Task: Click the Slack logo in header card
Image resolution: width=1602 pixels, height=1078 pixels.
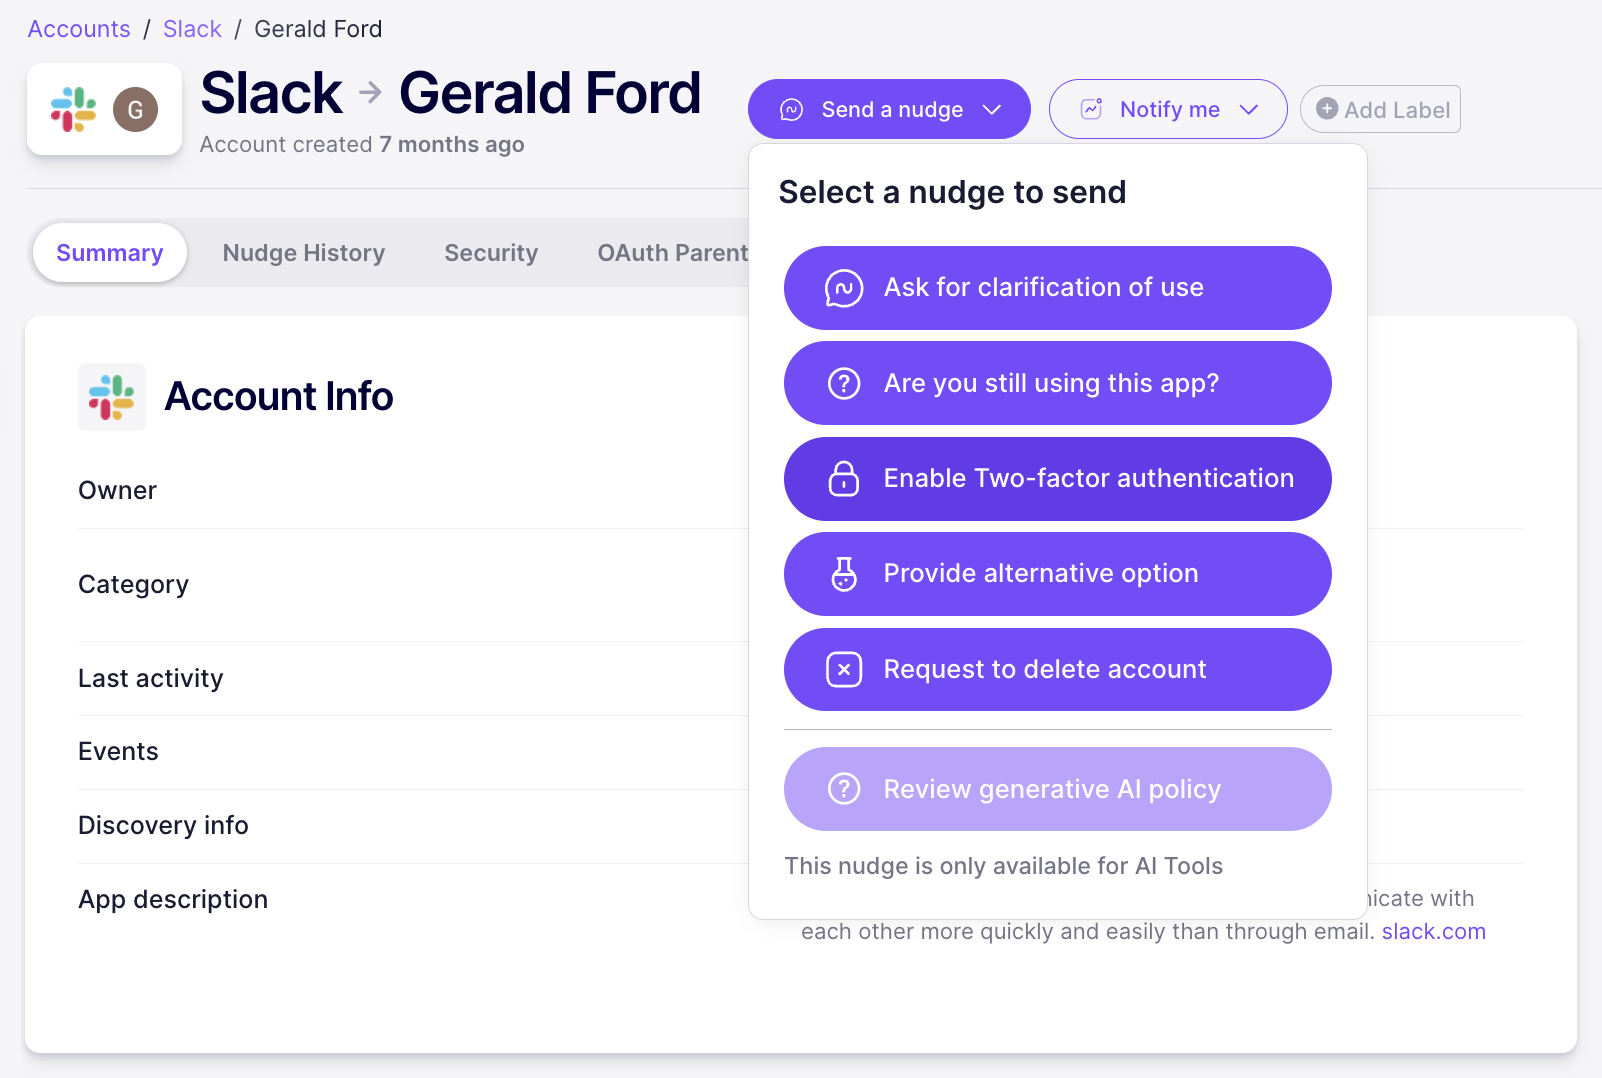Action: click(74, 109)
